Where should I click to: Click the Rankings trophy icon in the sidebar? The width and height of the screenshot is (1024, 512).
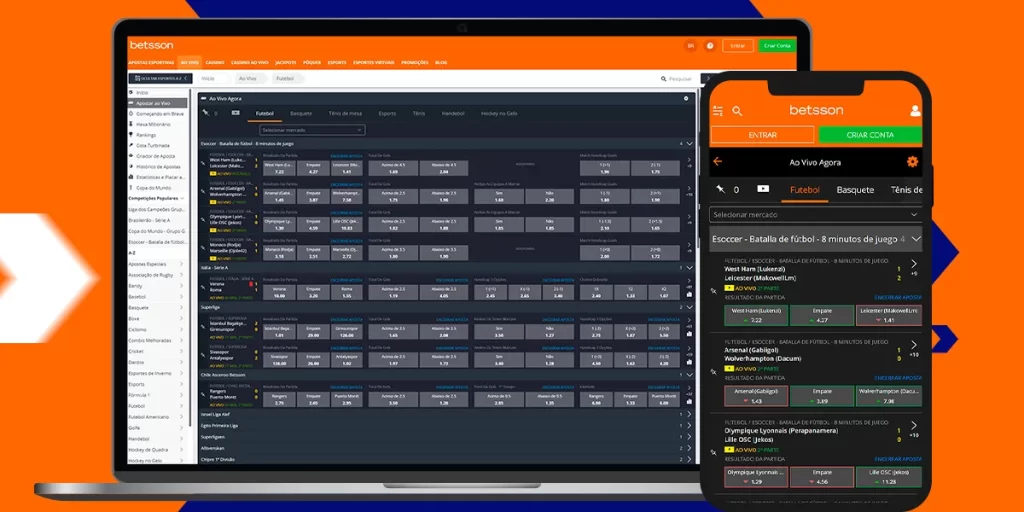[x=131, y=135]
